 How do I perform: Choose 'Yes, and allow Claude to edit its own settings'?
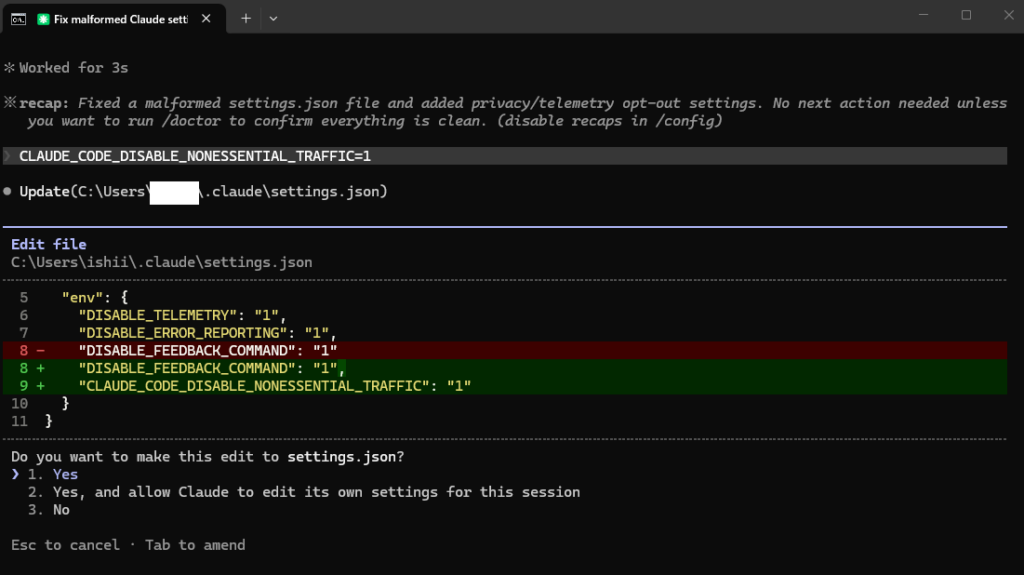304,492
